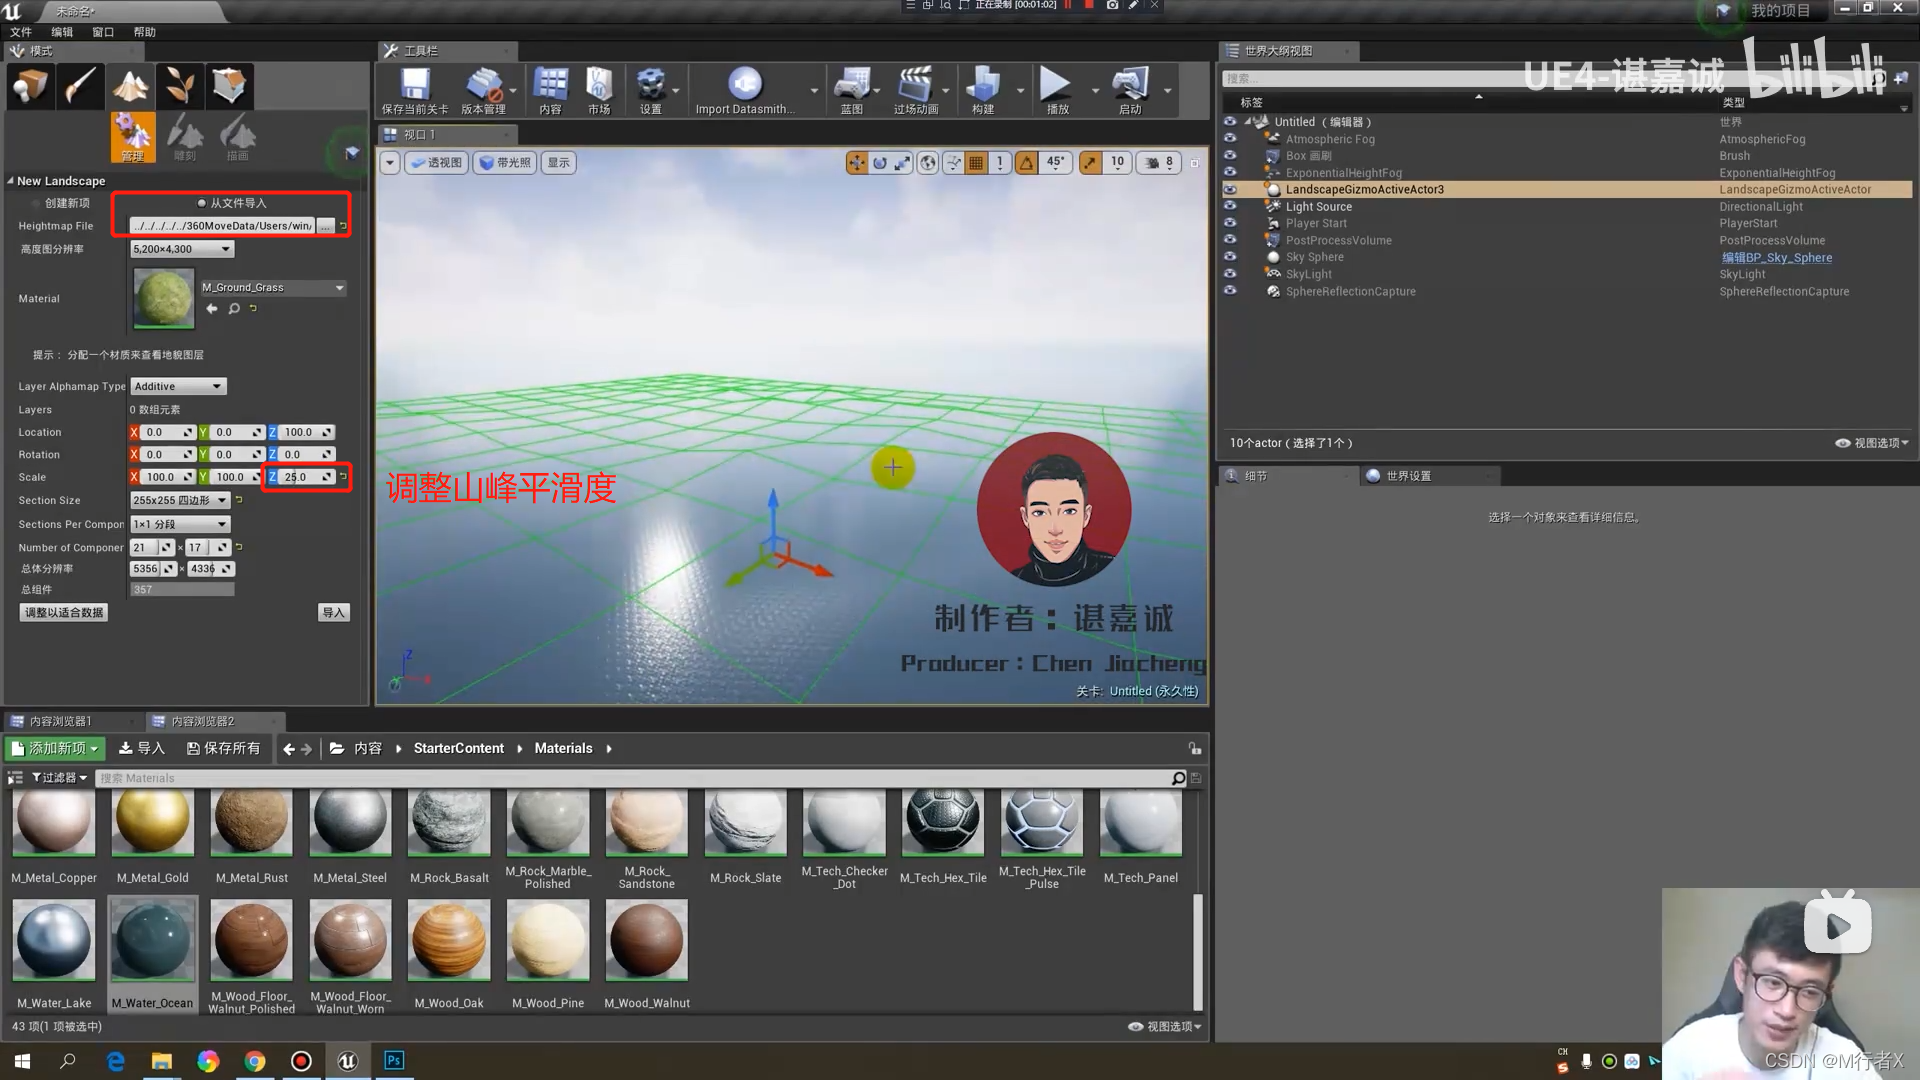Image resolution: width=1920 pixels, height=1080 pixels.
Task: Open the heightmap resolution 5200×4300 dropdown
Action: click(x=181, y=249)
